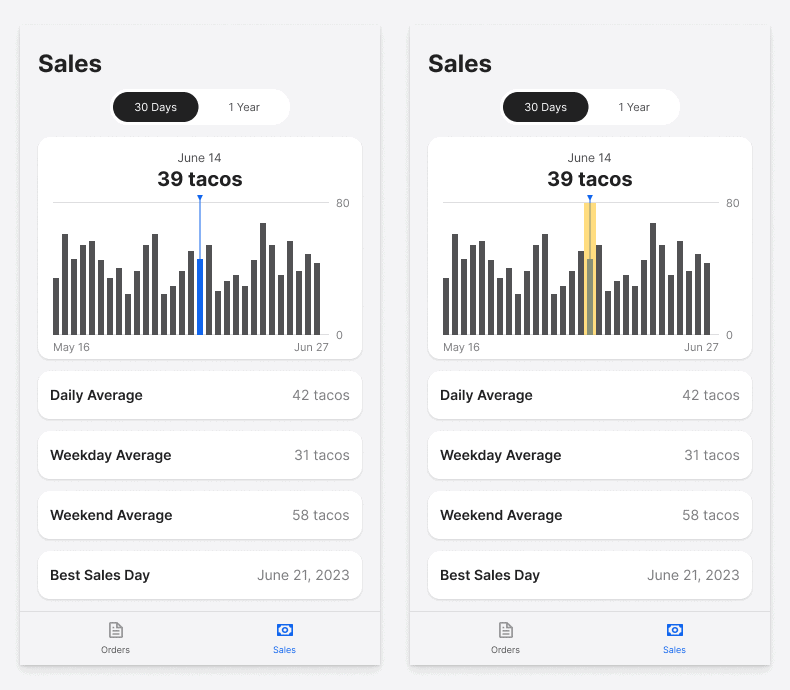Screen dimensions: 790x690
Task: Switch to 1 Year in left panel
Action: click(244, 107)
